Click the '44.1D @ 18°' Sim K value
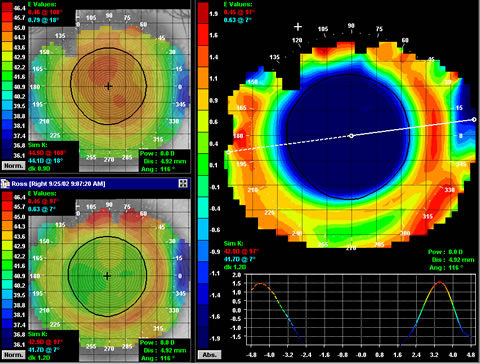The image size is (480, 364). [x=45, y=160]
